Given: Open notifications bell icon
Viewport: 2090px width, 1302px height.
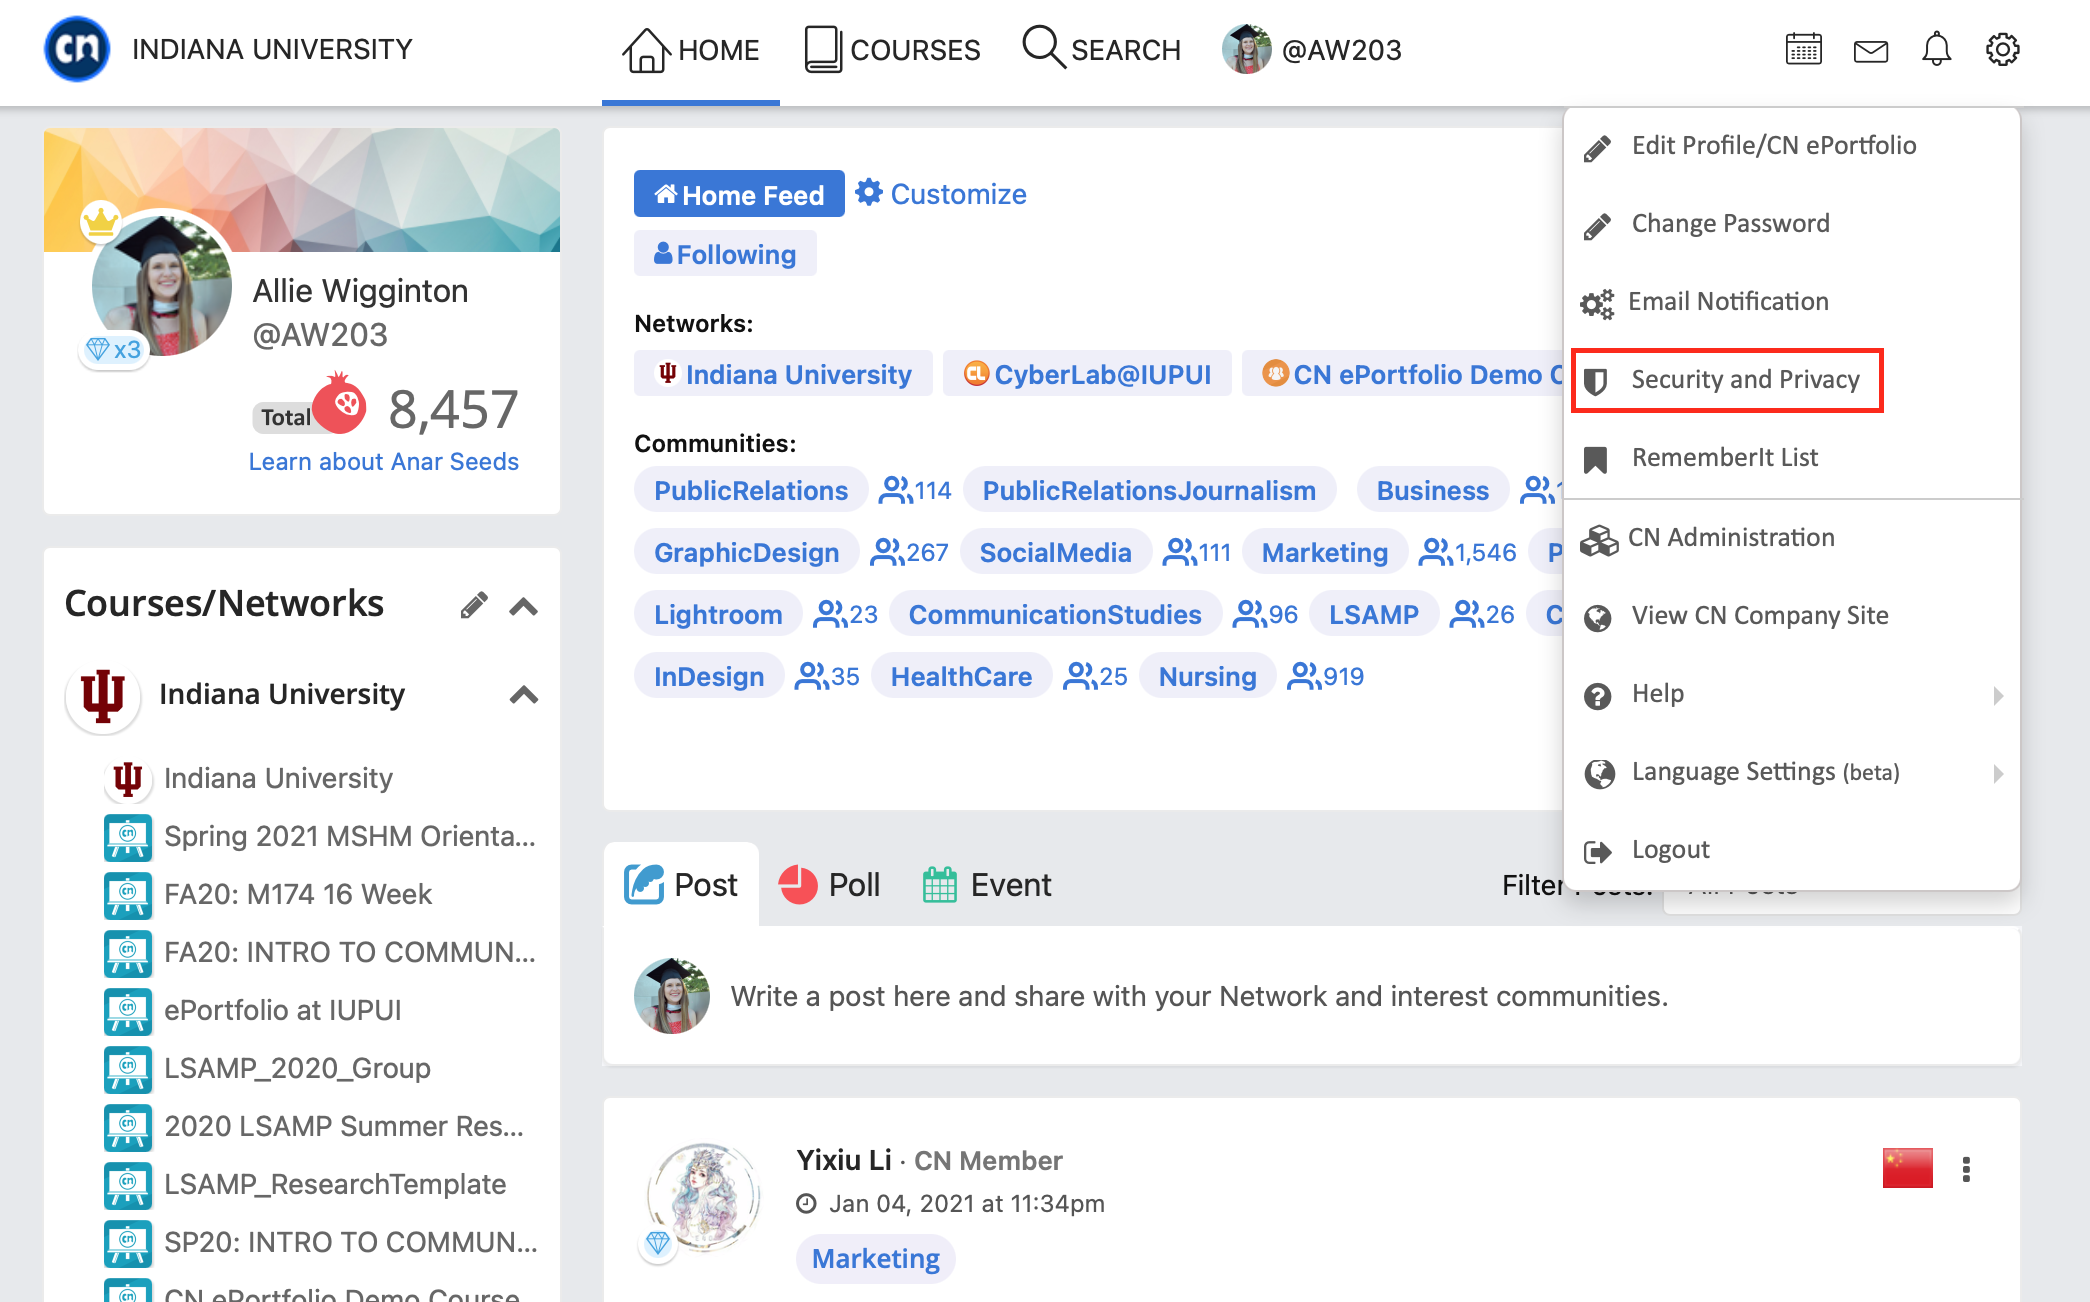Looking at the screenshot, I should tap(1936, 49).
